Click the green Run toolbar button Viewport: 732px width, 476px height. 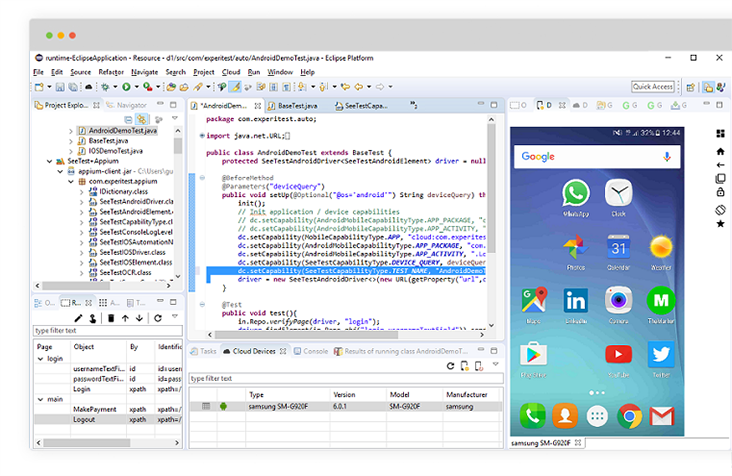click(x=126, y=87)
